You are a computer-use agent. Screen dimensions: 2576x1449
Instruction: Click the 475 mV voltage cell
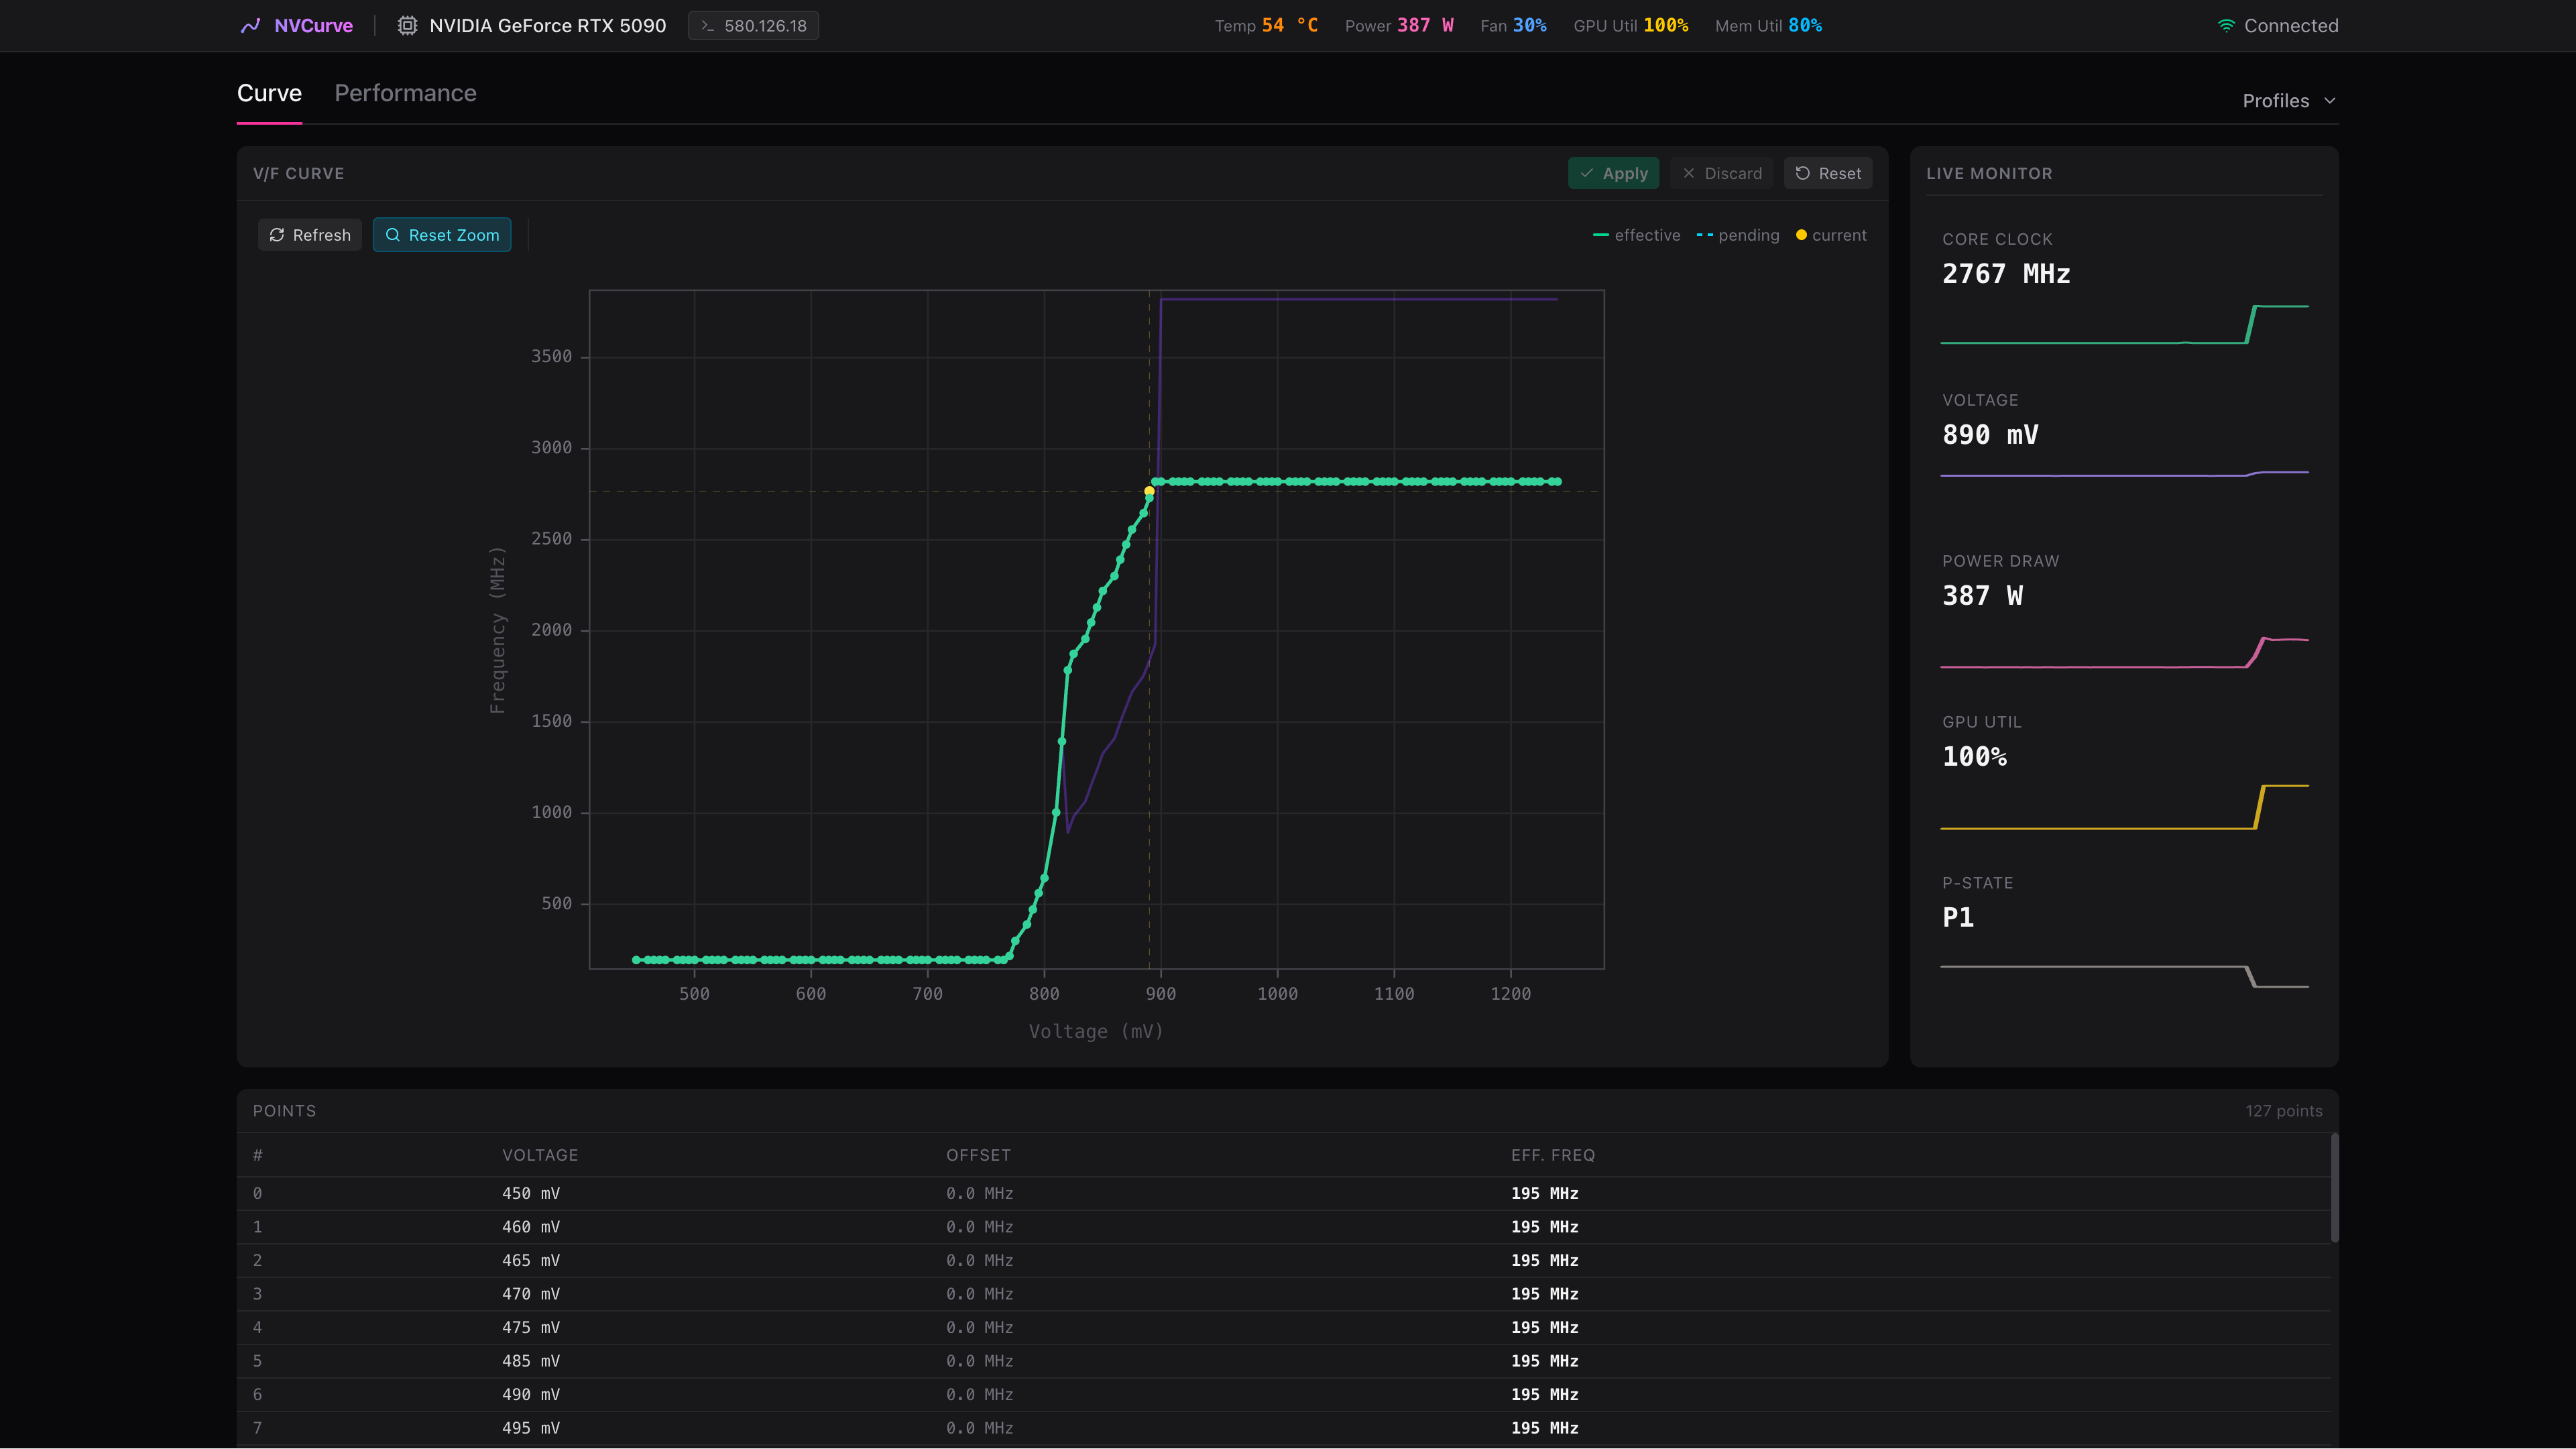tap(531, 1327)
